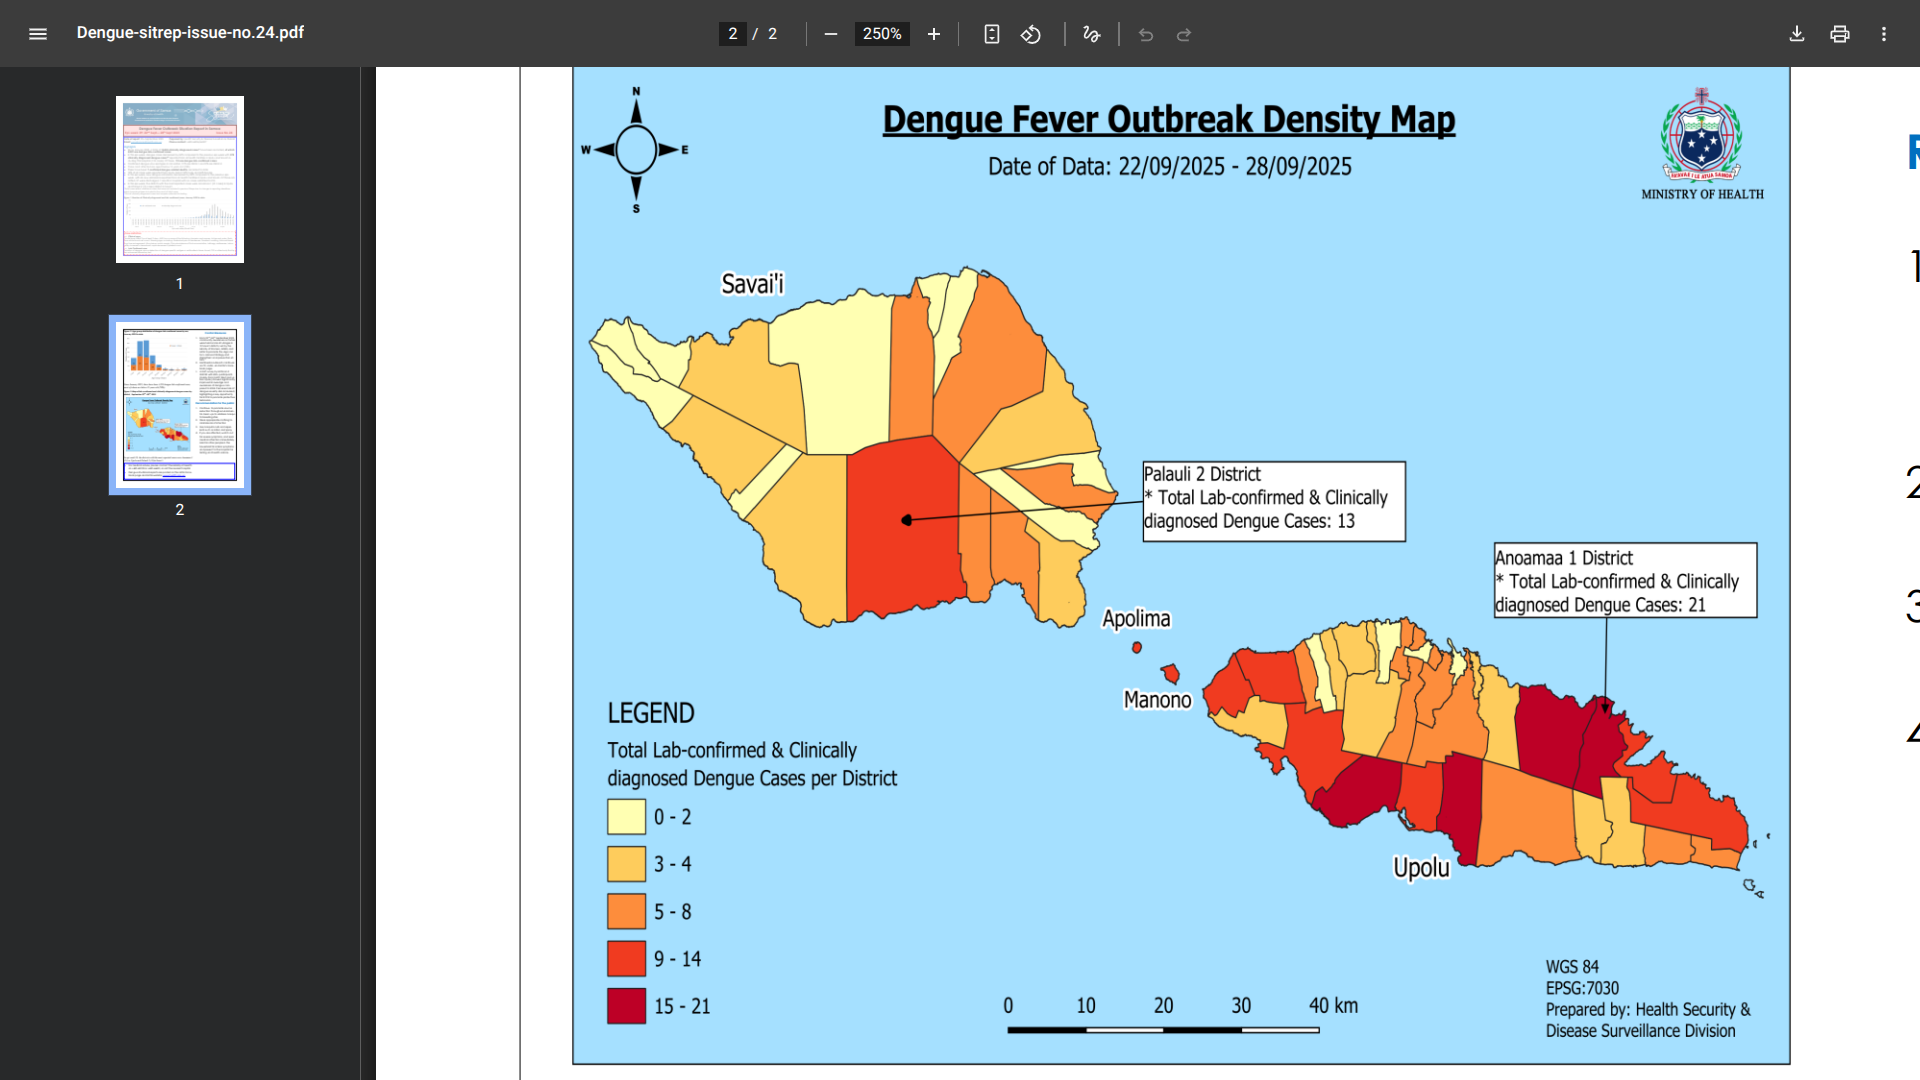Click the undo arrow icon
Screen dimensions: 1920x1080
[x=1146, y=34]
